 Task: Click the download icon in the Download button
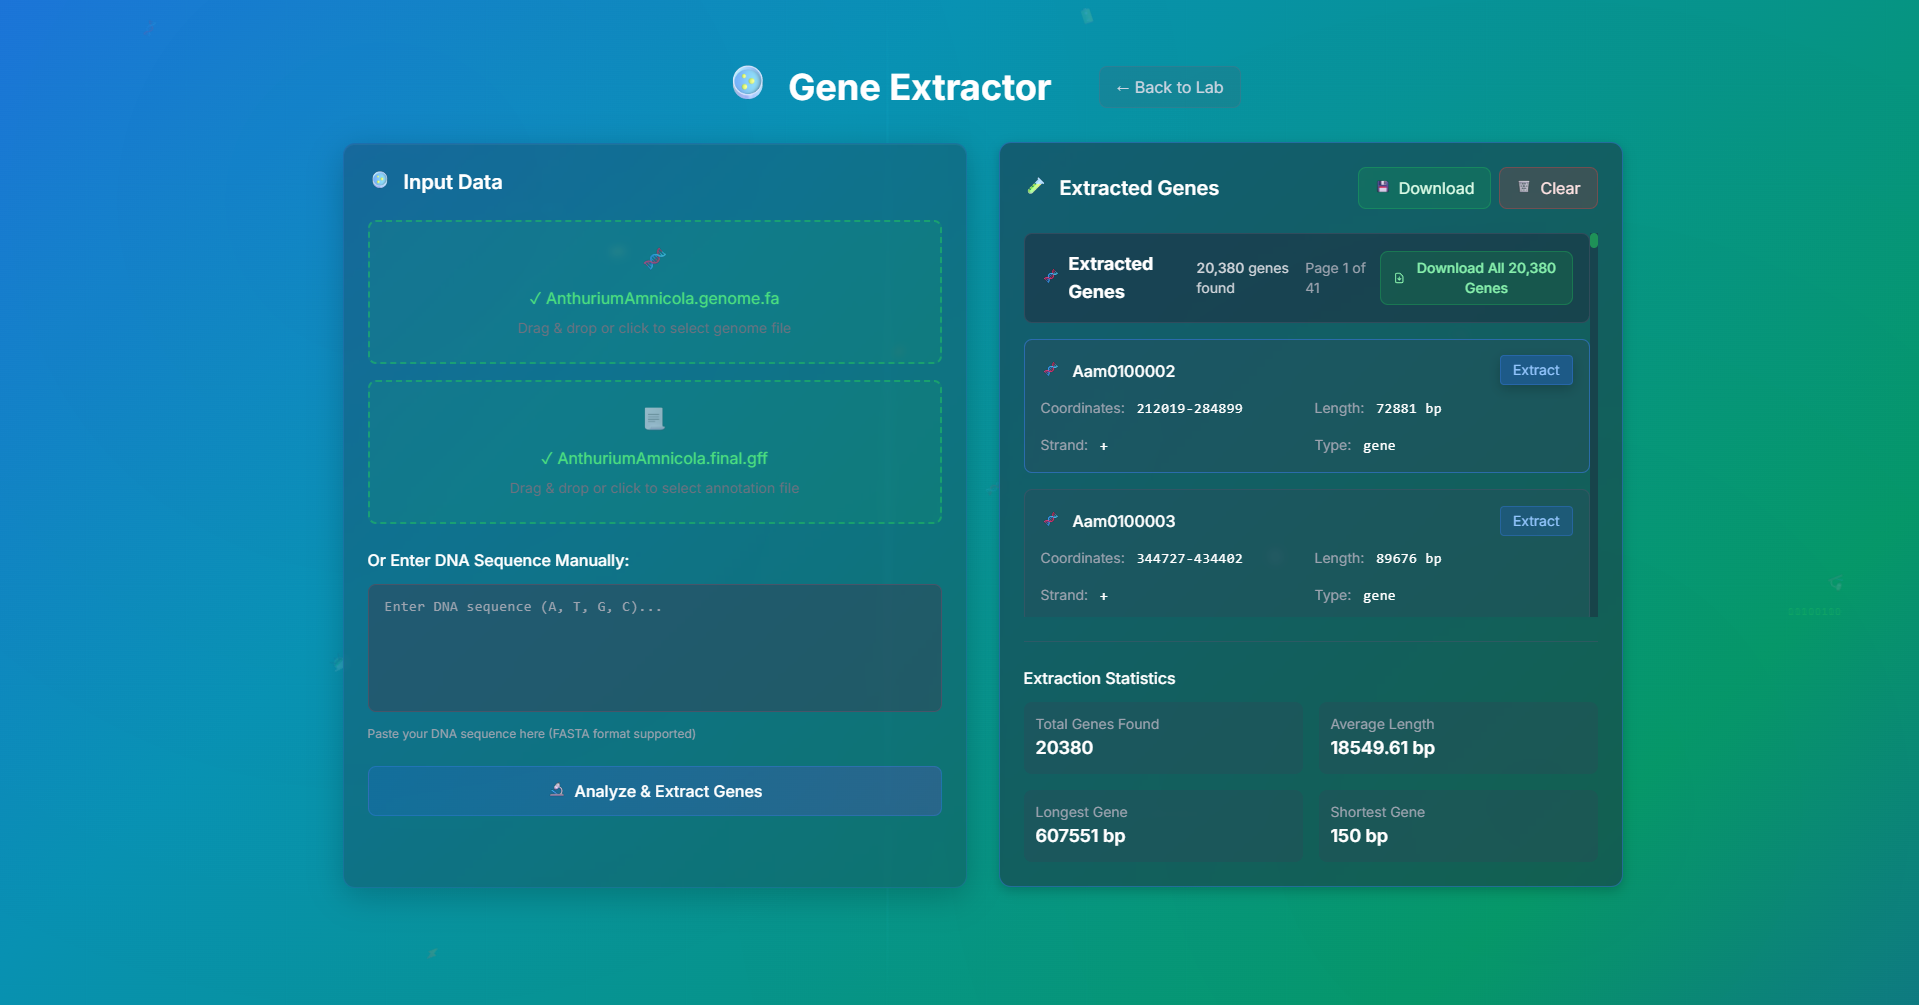1382,187
